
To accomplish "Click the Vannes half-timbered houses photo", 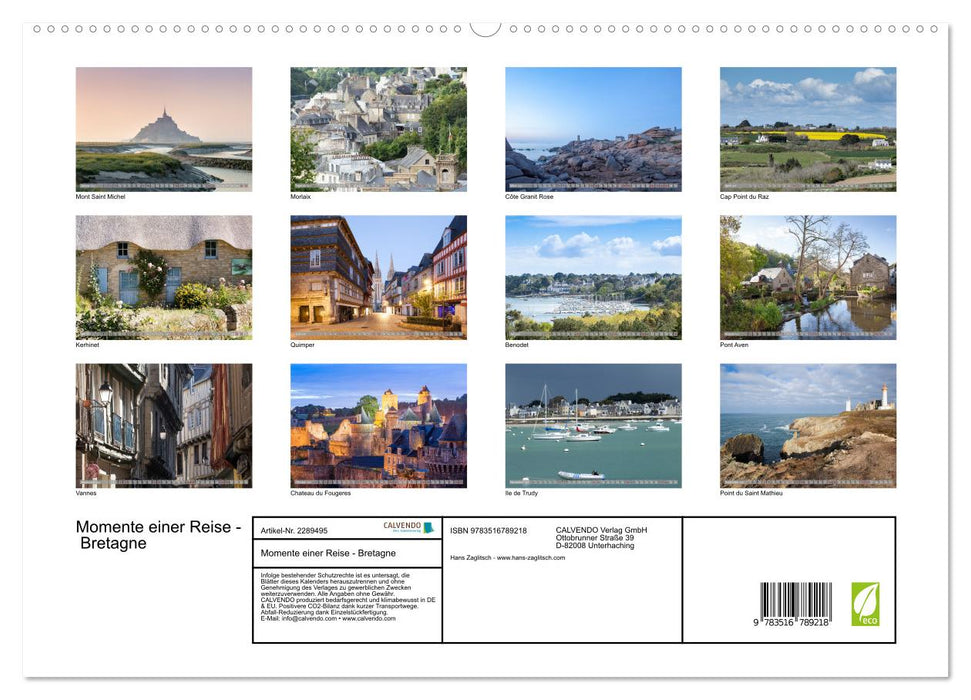I will [163, 426].
